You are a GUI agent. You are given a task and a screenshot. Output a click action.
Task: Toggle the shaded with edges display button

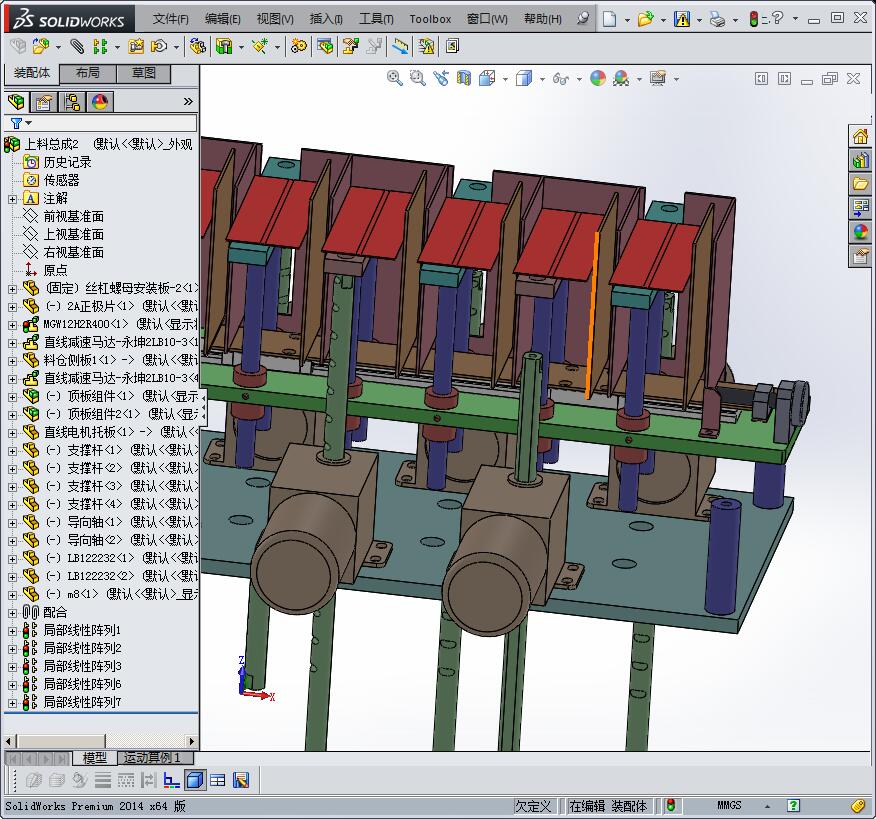(x=195, y=780)
